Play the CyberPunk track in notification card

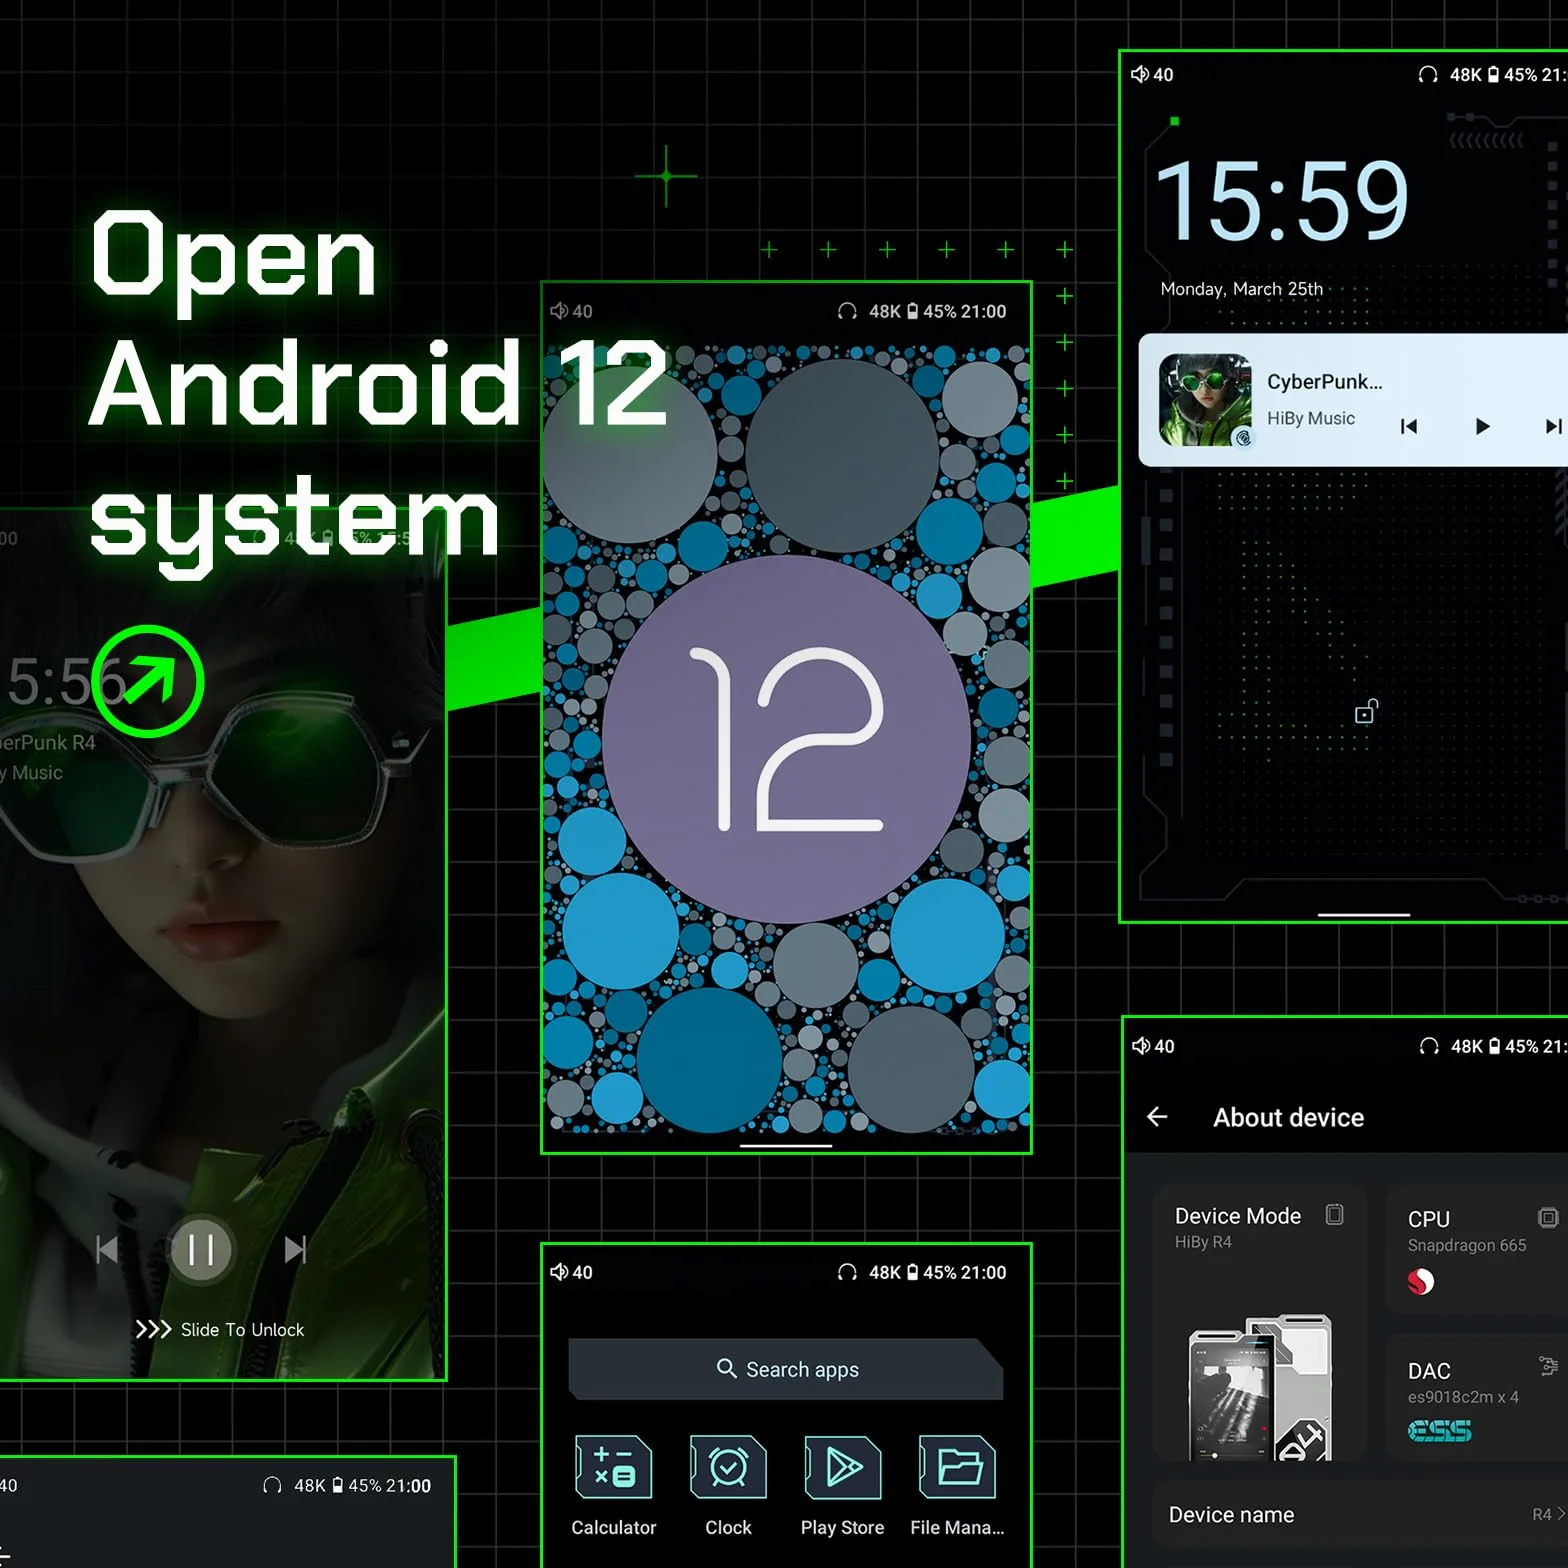click(1482, 426)
